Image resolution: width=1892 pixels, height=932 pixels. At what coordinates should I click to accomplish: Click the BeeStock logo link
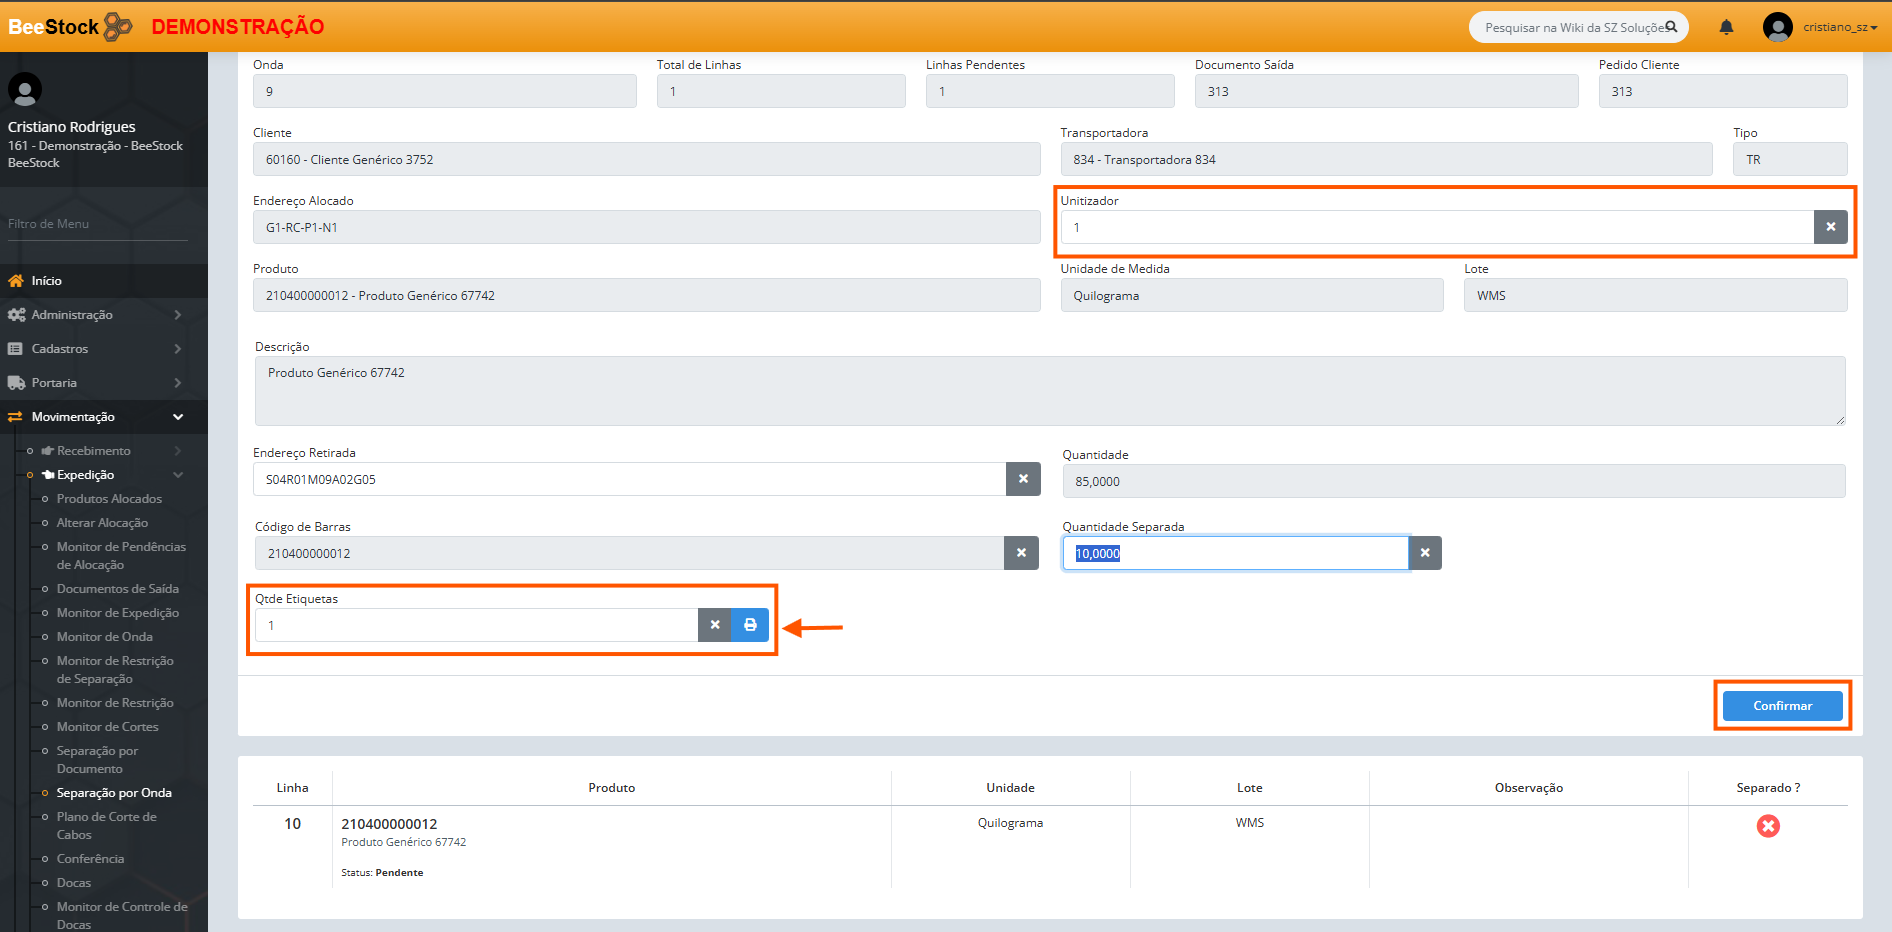(69, 27)
